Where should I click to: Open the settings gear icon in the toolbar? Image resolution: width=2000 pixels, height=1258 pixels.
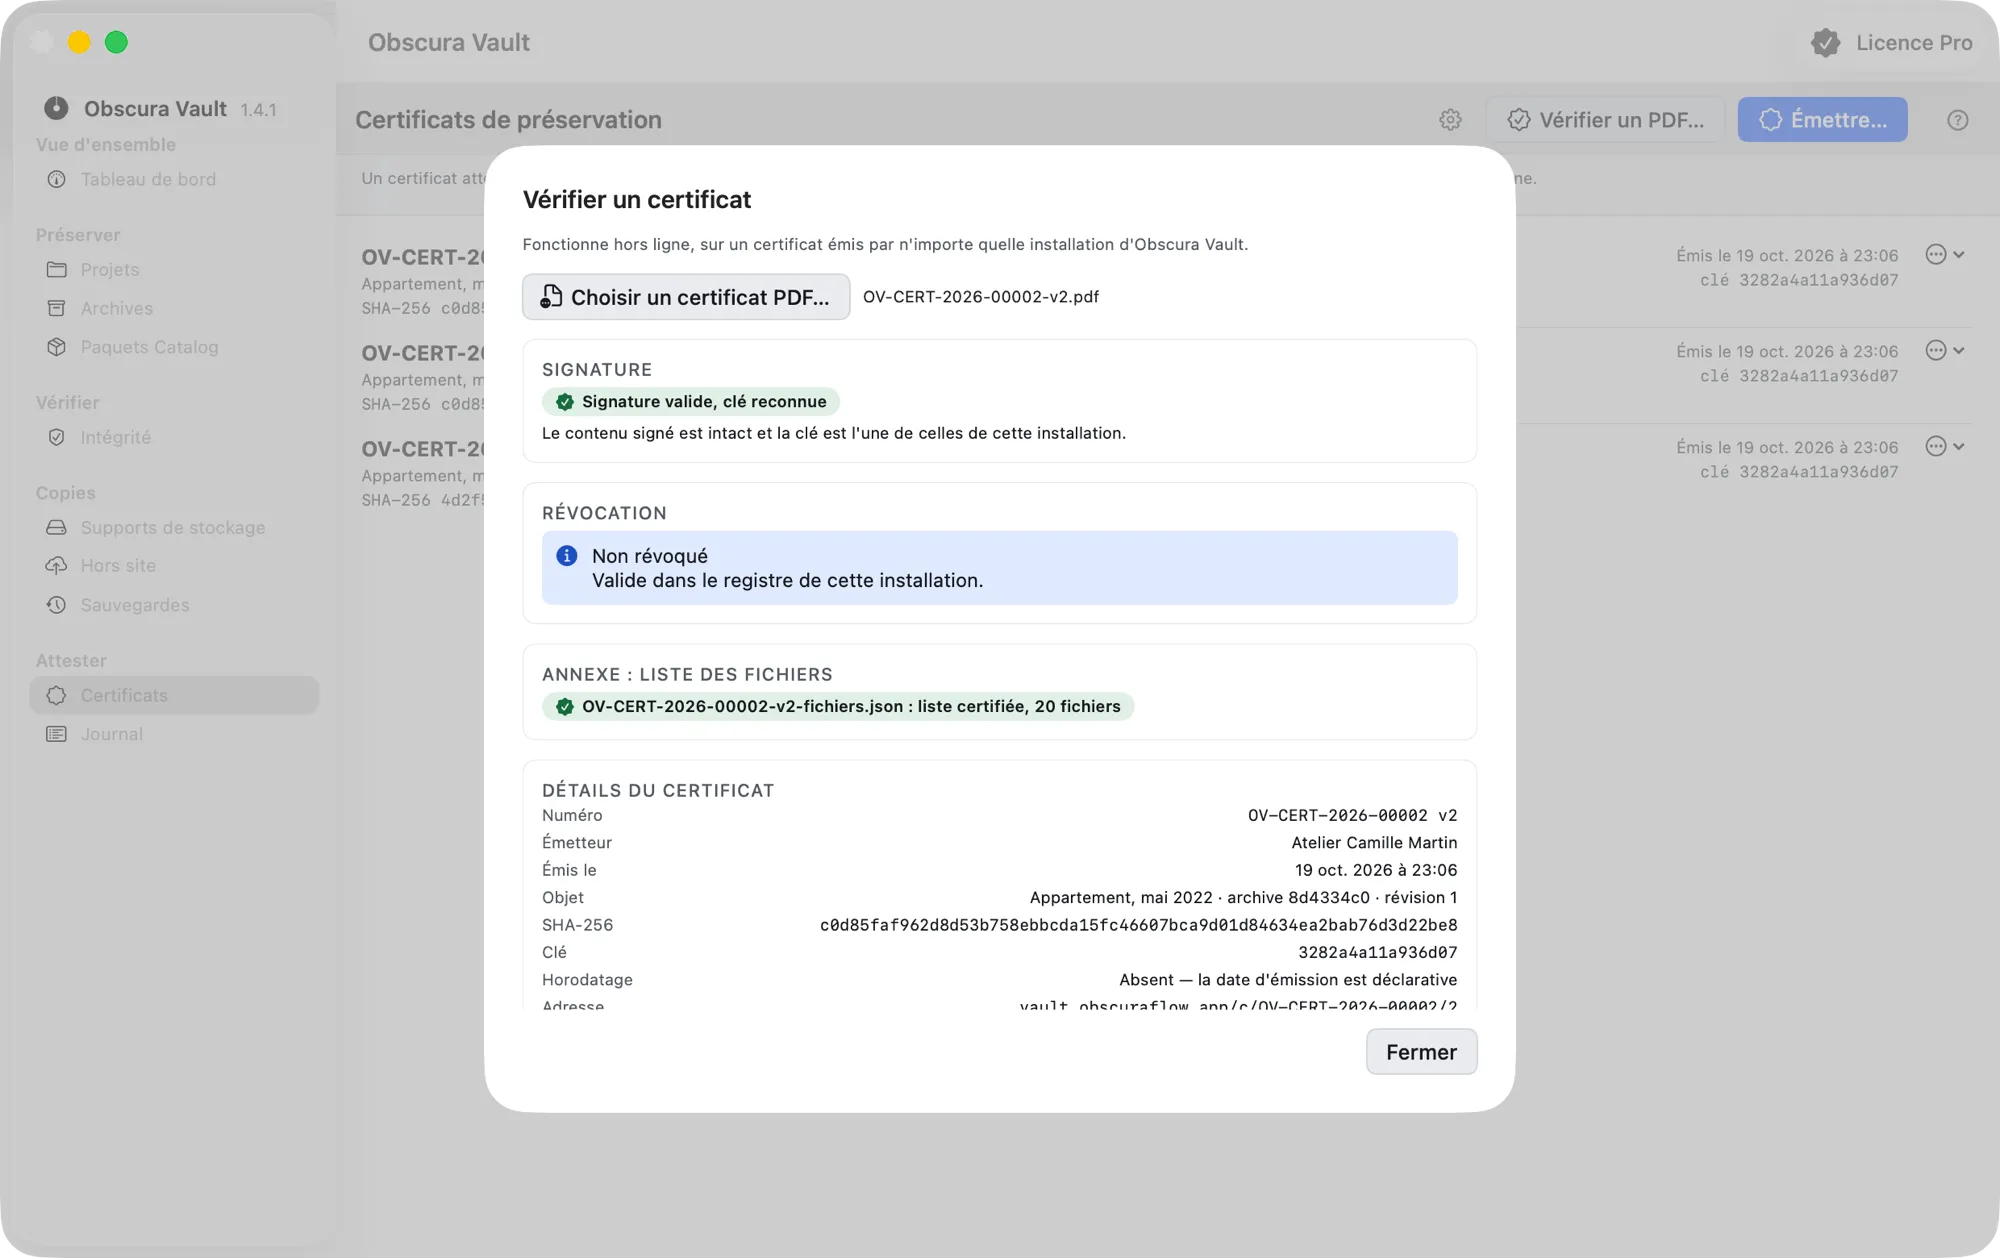point(1450,120)
